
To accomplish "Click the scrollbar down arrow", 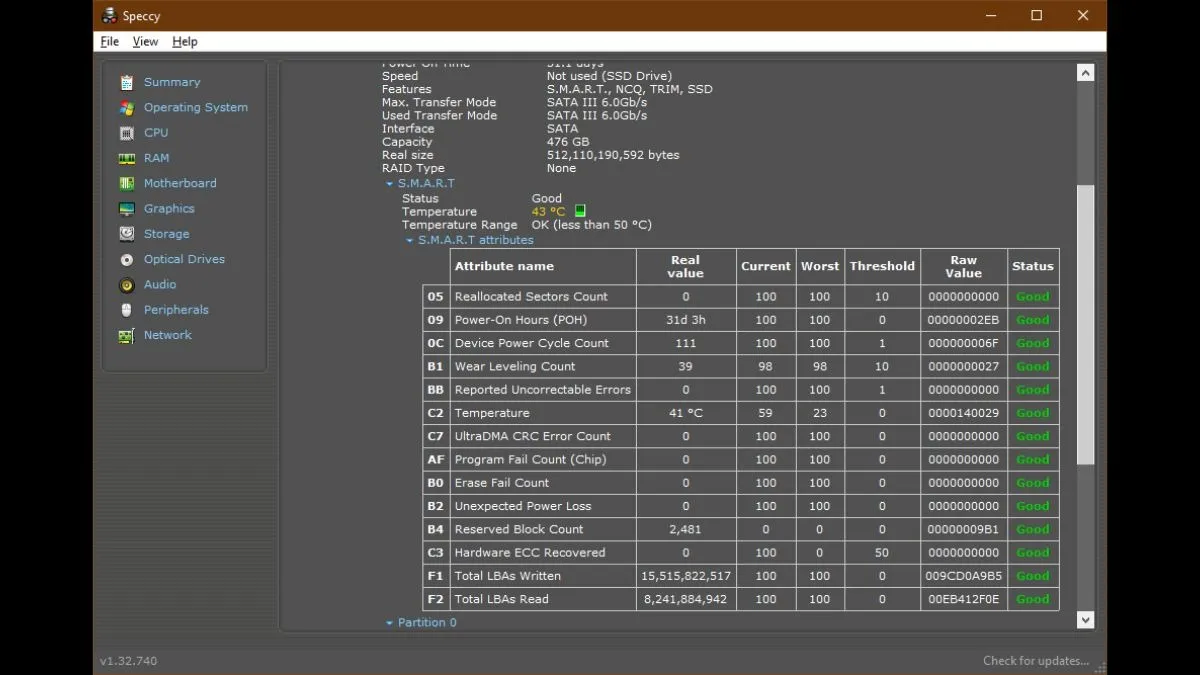I will pos(1085,620).
